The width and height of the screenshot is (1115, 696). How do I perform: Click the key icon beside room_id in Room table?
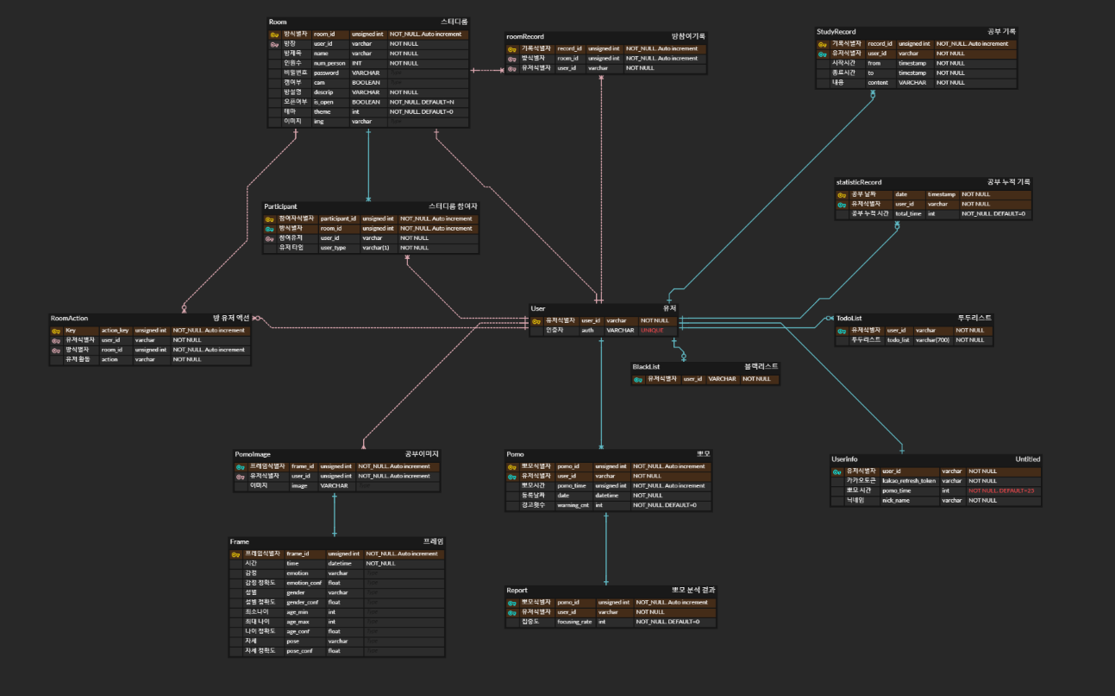(x=274, y=35)
